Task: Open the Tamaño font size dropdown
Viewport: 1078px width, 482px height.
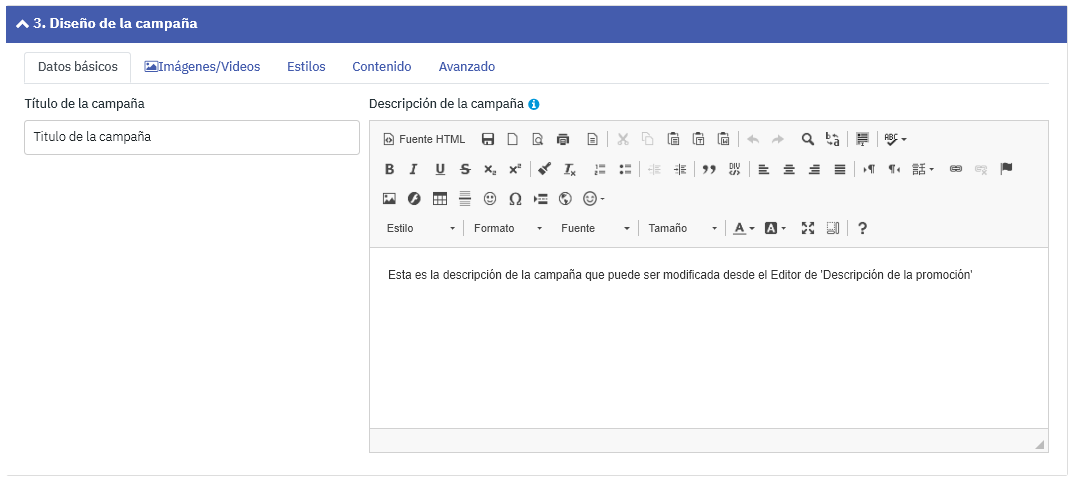Action: (682, 228)
